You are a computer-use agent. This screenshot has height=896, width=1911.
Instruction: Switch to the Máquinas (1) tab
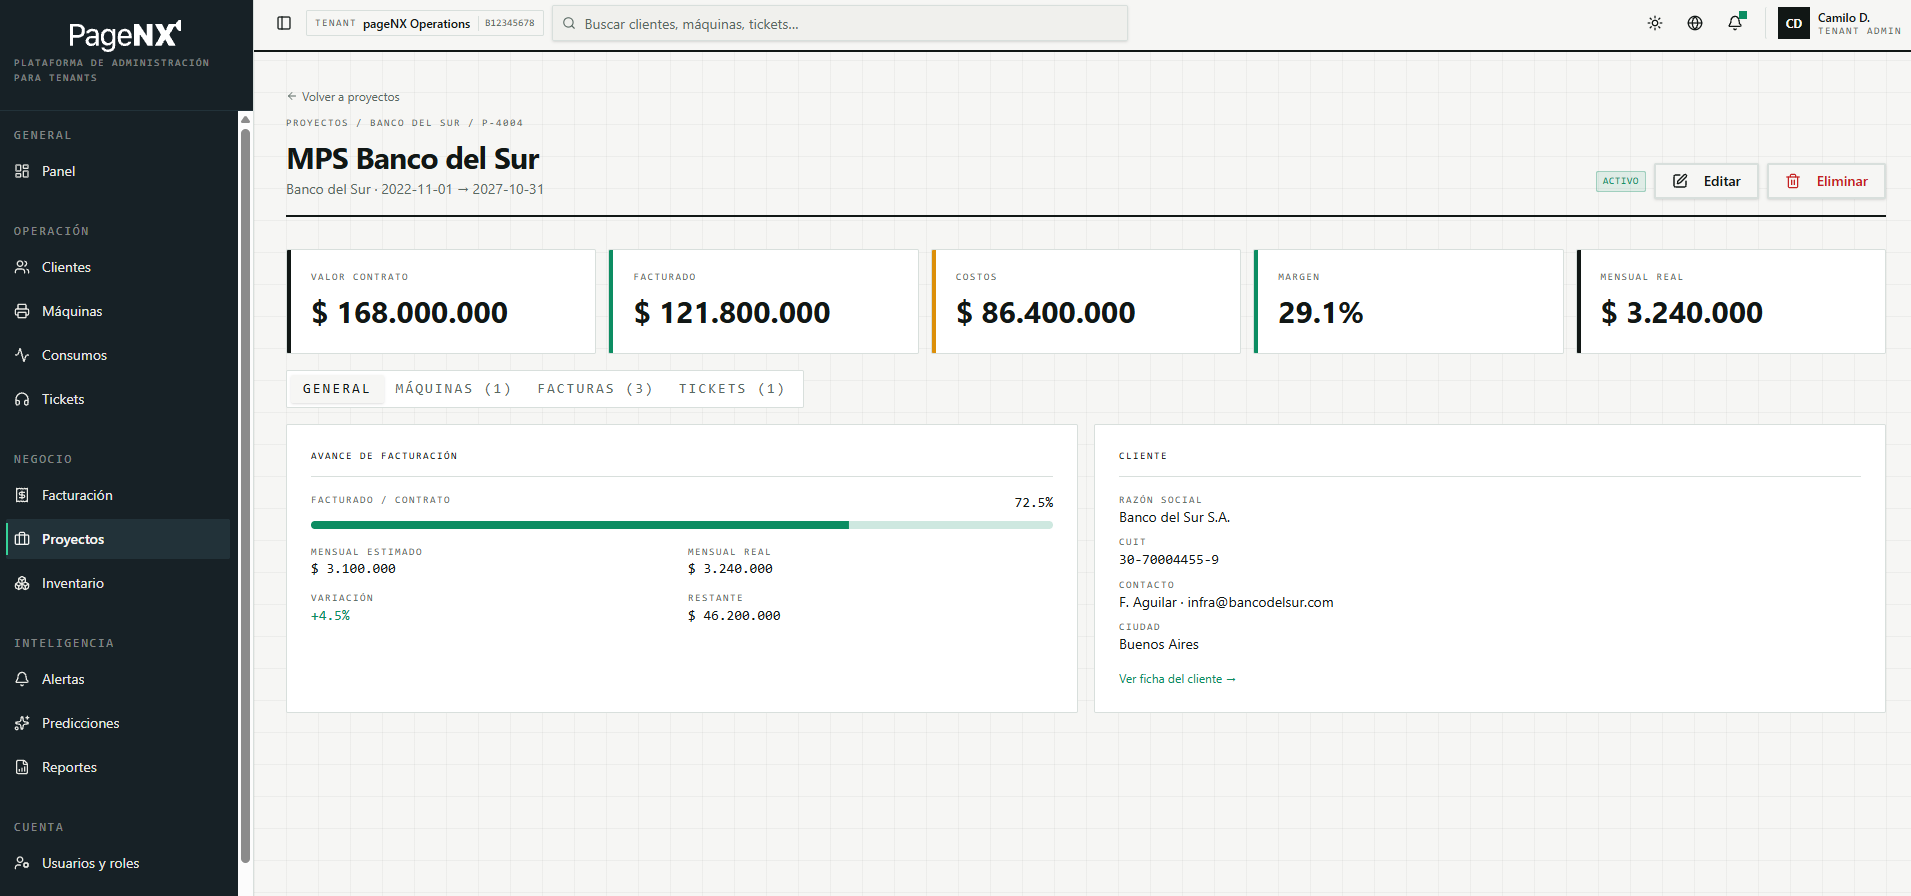point(453,389)
